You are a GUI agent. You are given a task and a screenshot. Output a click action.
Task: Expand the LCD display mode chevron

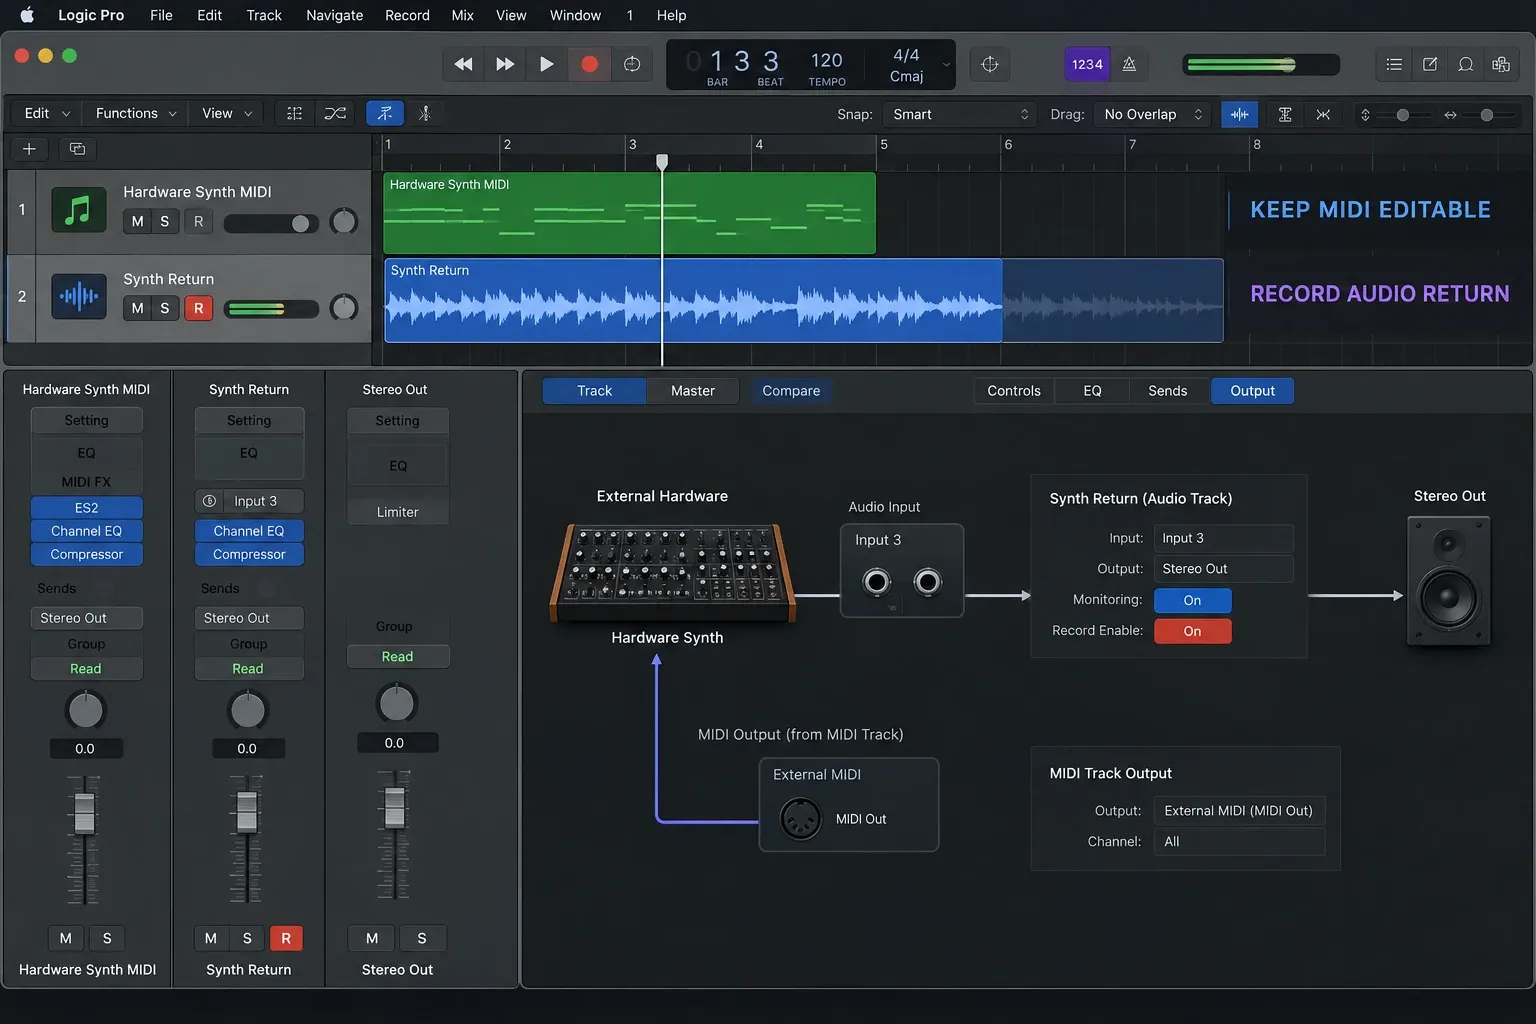coord(946,65)
